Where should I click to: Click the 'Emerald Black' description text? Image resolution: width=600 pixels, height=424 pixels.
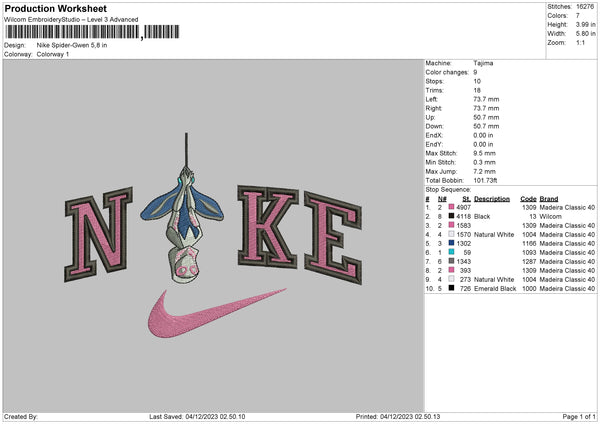(x=495, y=289)
